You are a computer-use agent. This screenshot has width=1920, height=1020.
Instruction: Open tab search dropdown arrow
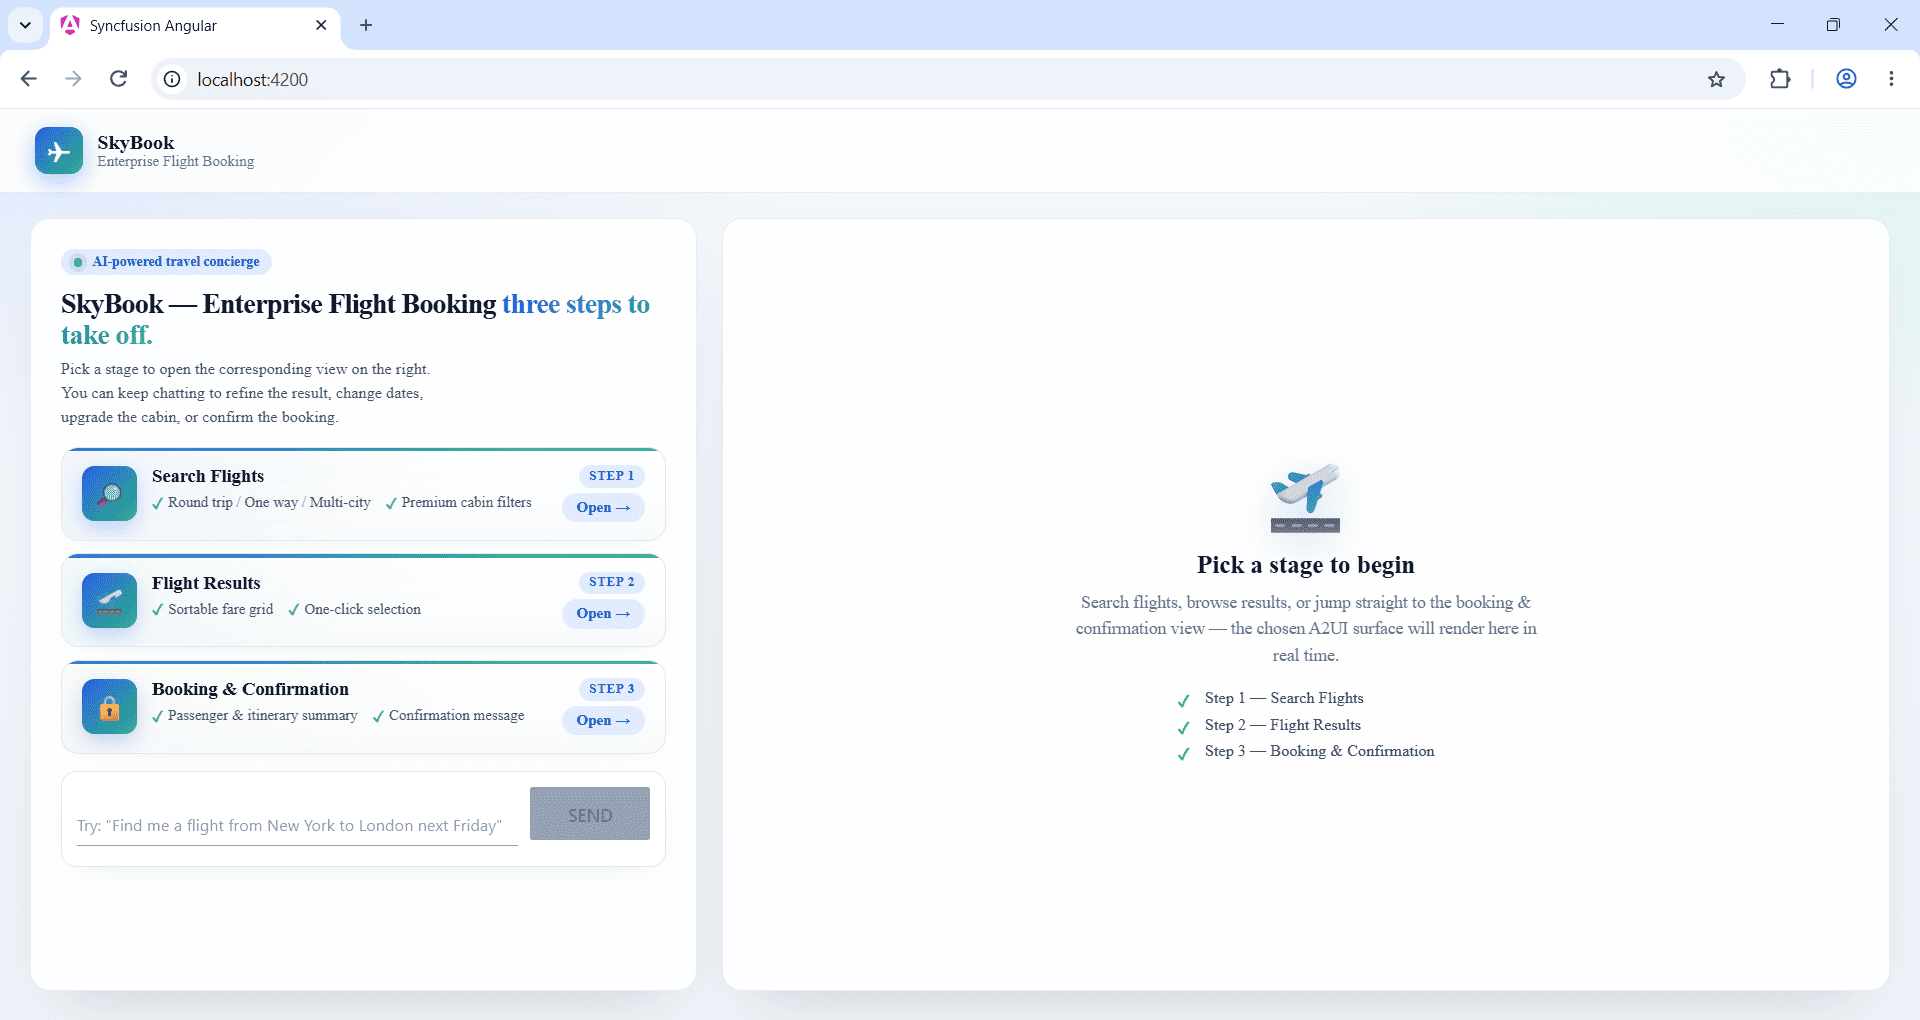25,25
